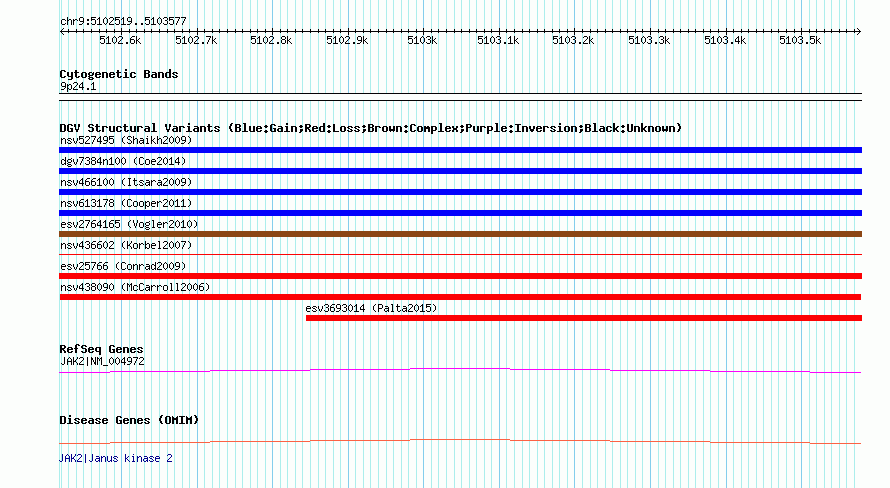Open the nsv613178 (Cooper2011) variant bar
The width and height of the screenshot is (890, 488).
(460, 213)
